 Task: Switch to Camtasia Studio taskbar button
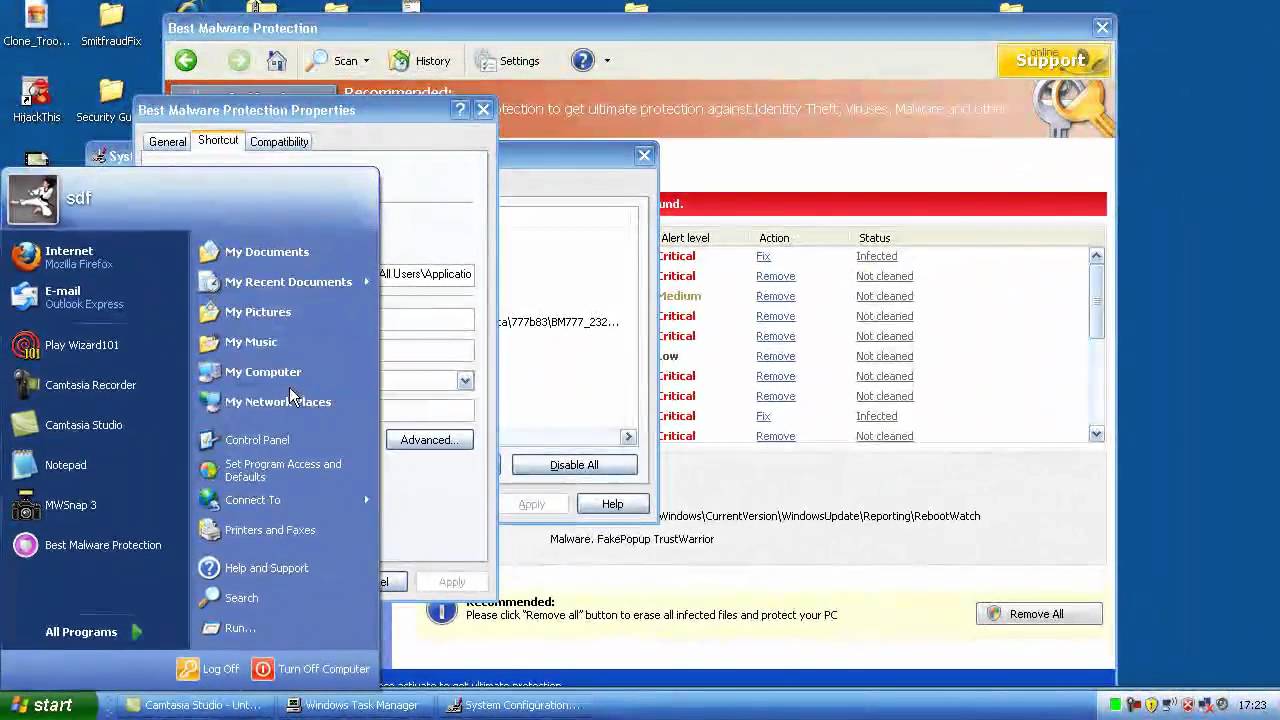[x=194, y=705]
